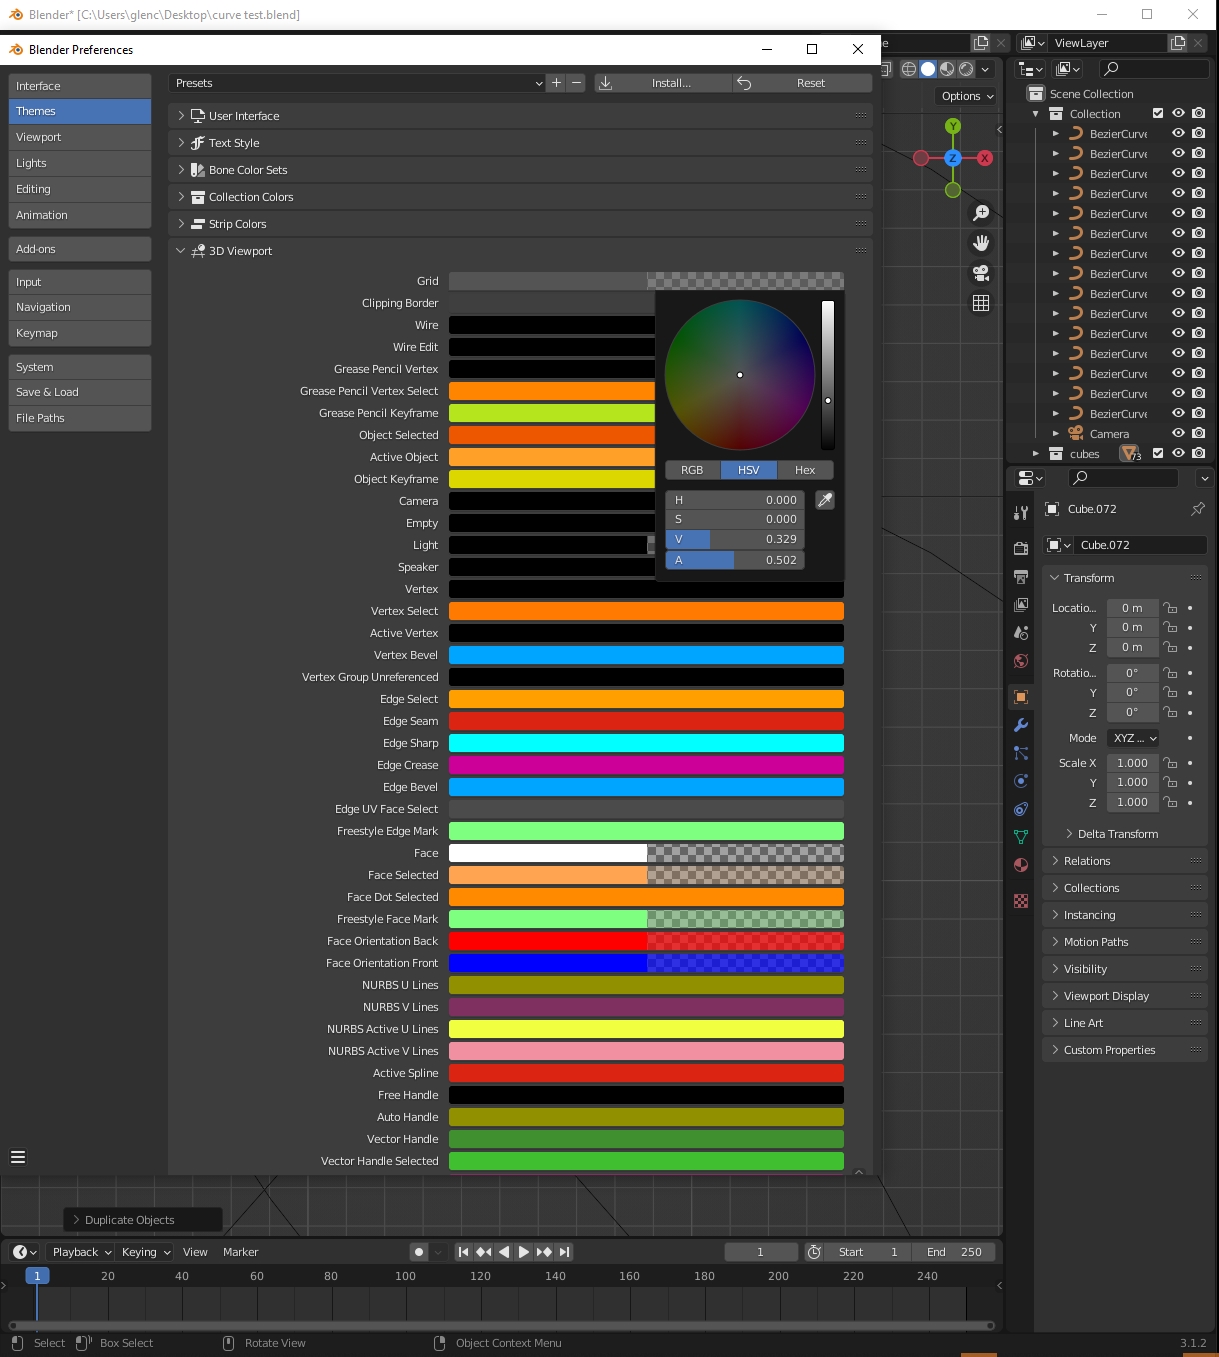Select rendered viewport shading

pos(966,69)
